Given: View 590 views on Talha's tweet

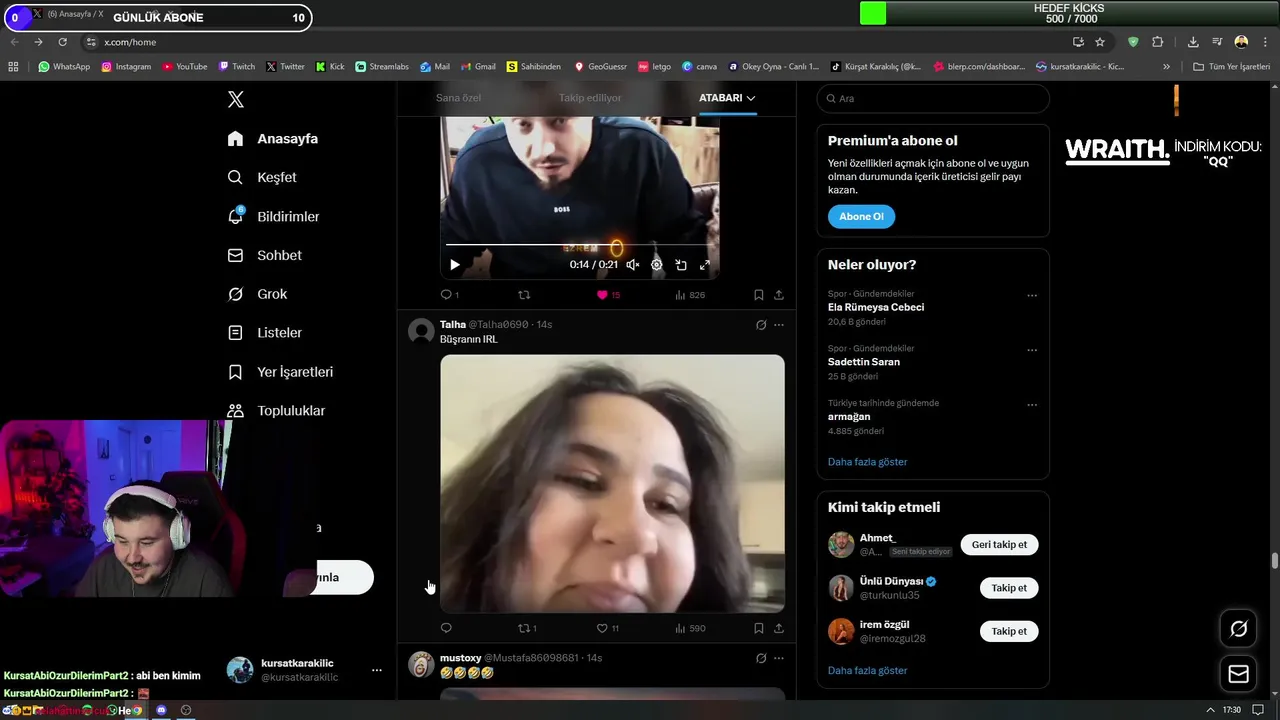Looking at the screenshot, I should (x=690, y=628).
